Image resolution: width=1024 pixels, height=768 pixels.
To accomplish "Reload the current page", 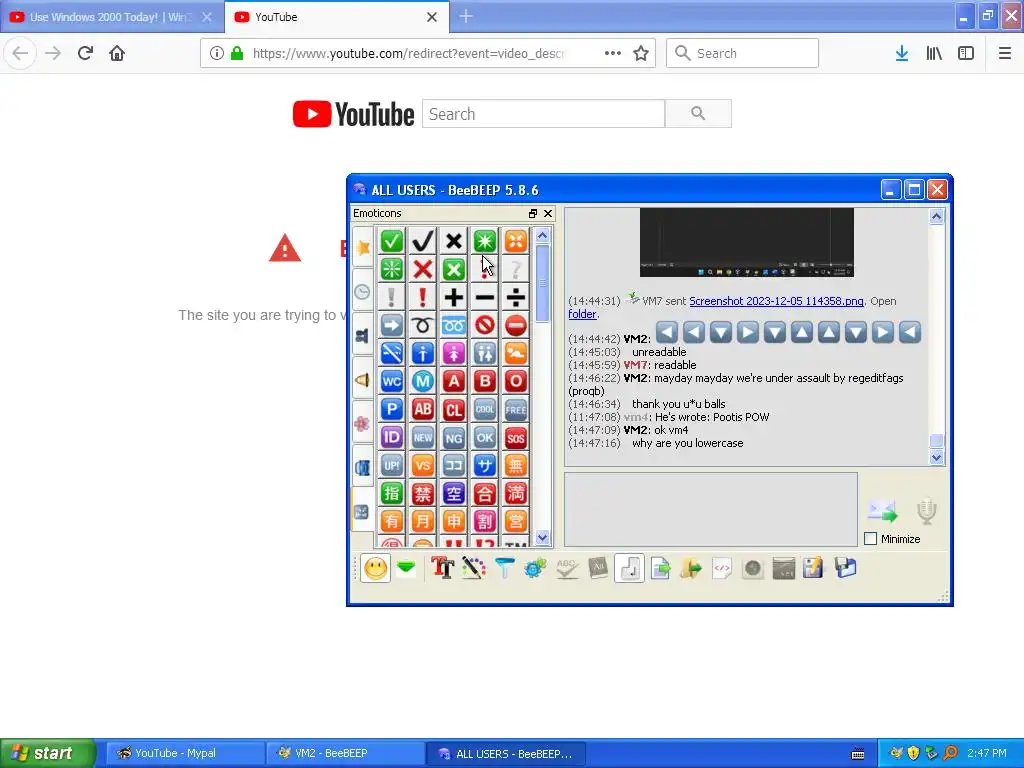I will coord(85,53).
